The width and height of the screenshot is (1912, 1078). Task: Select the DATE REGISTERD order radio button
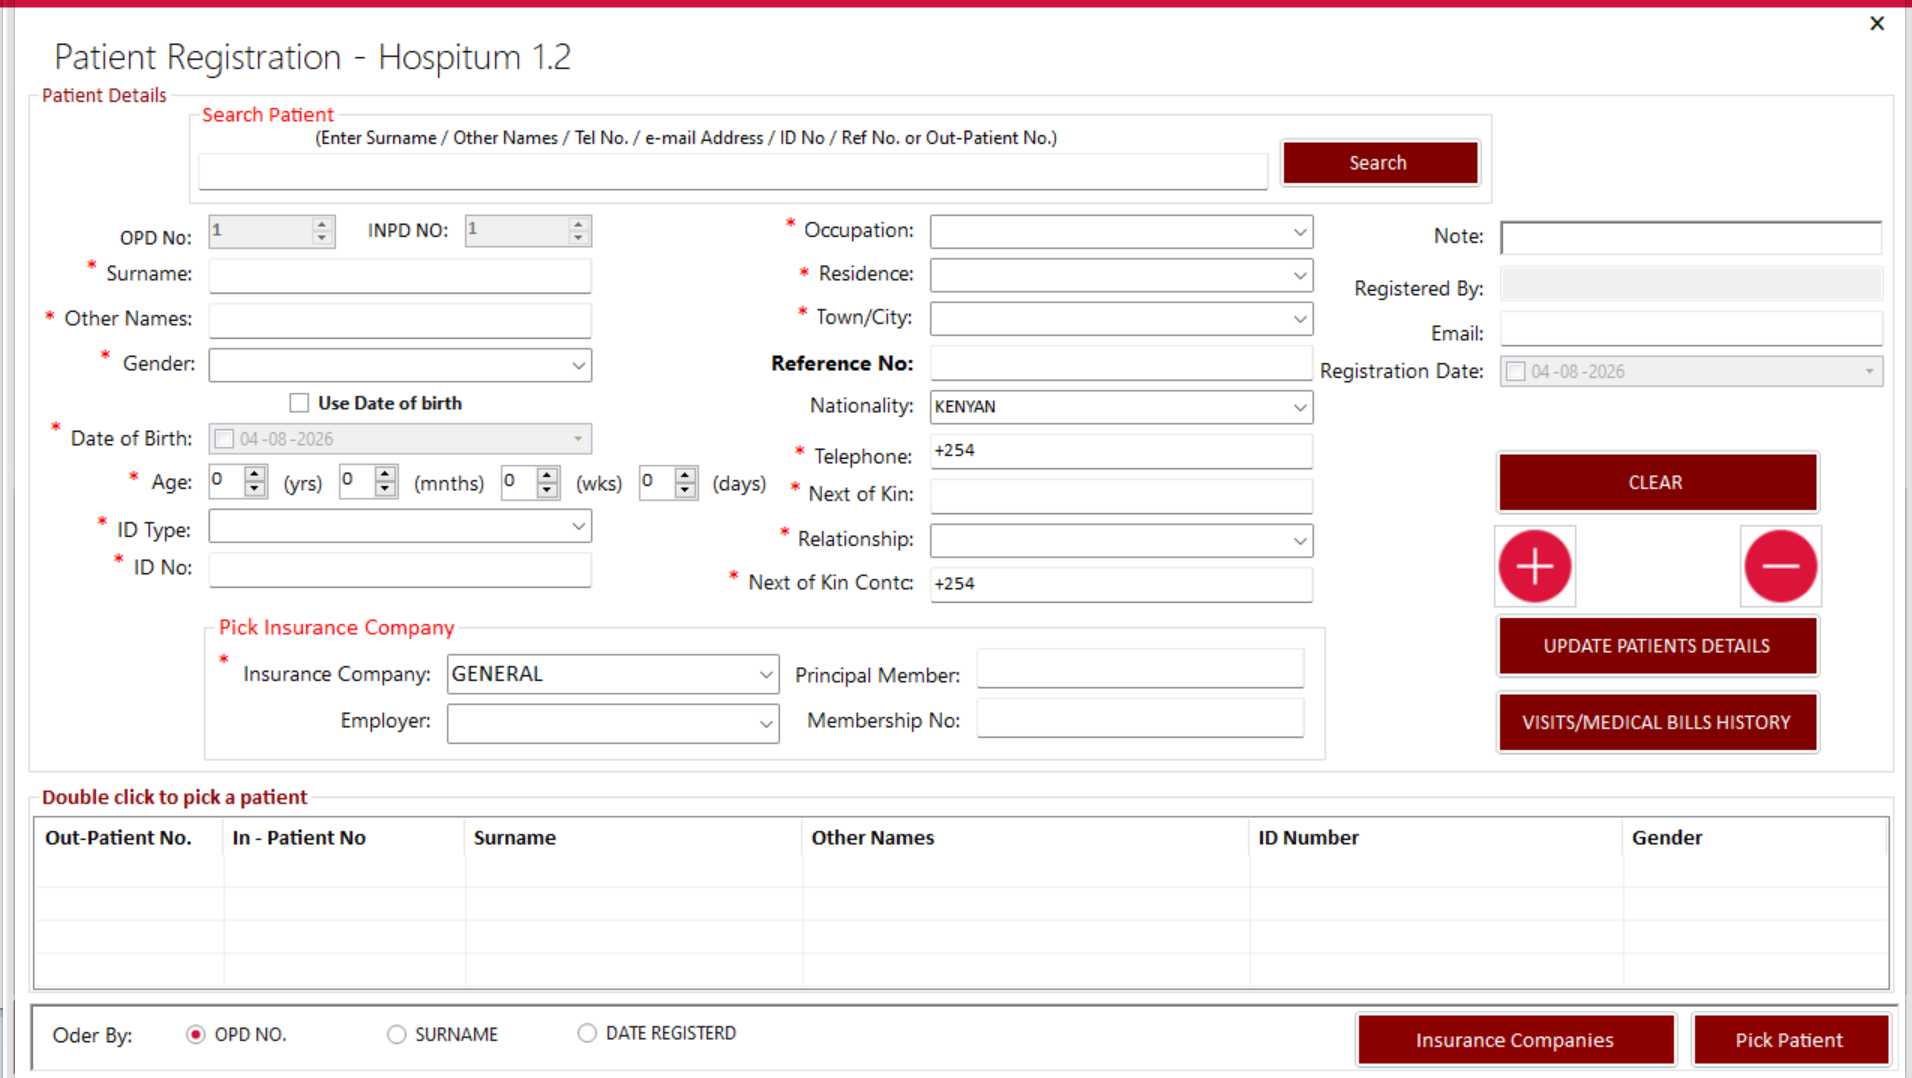(587, 1033)
